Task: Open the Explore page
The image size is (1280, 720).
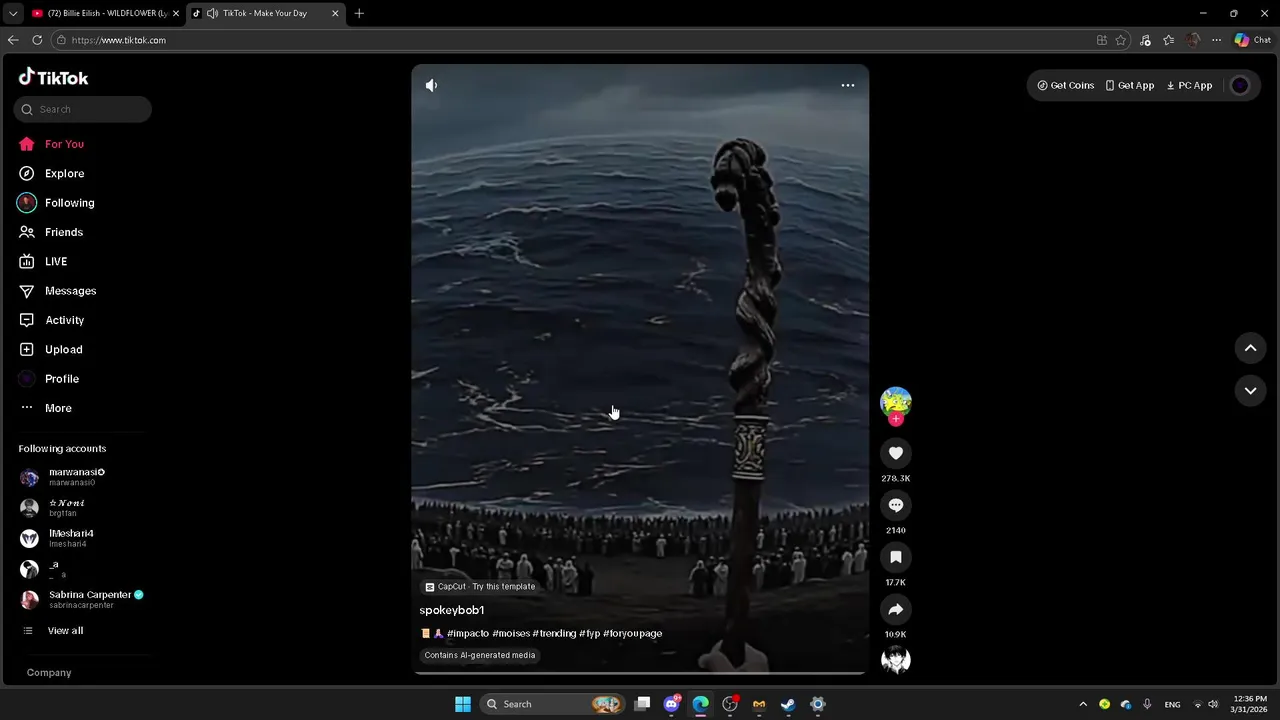Action: 51,173
